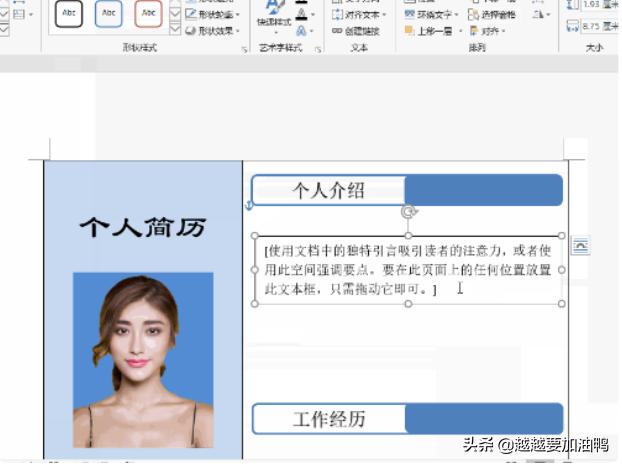Open the Align Text (对齐文本) dropdown
The width and height of the screenshot is (622, 466).
(360, 15)
